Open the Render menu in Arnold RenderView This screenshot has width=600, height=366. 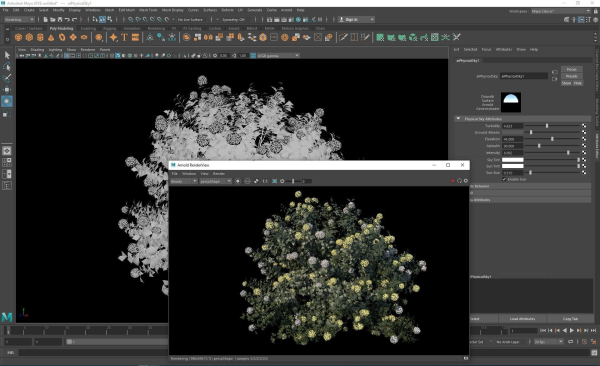pyautogui.click(x=219, y=173)
